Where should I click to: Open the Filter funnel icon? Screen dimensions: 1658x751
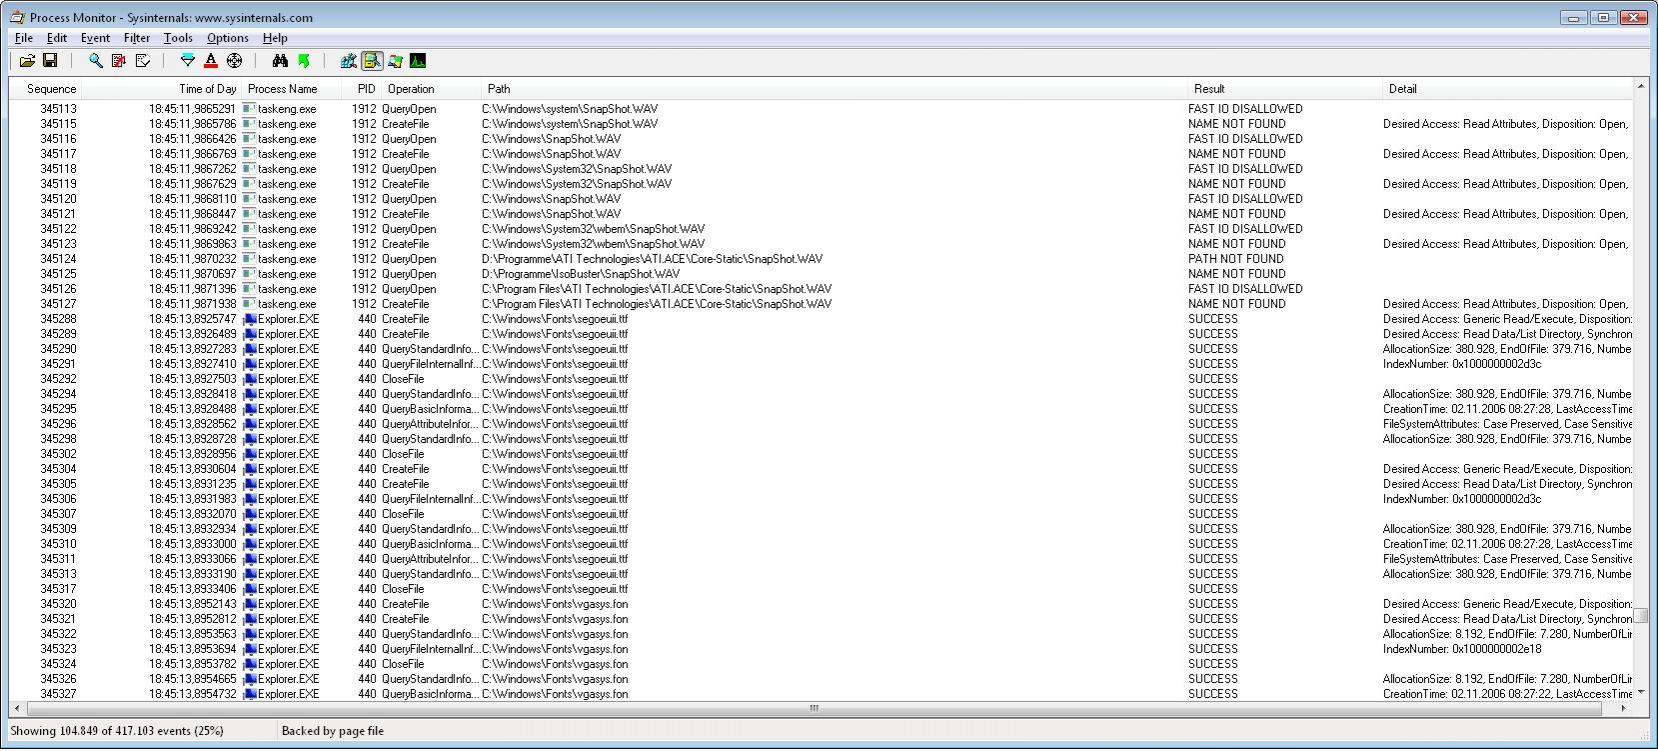[x=187, y=61]
